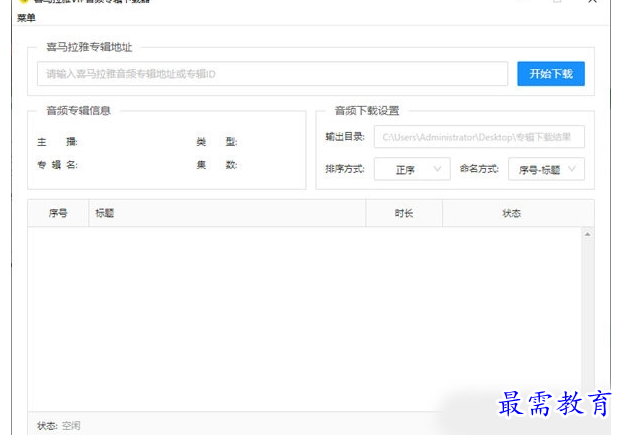Click the 状态: 空闲 status text
This screenshot has width=620, height=435.
[x=59, y=426]
